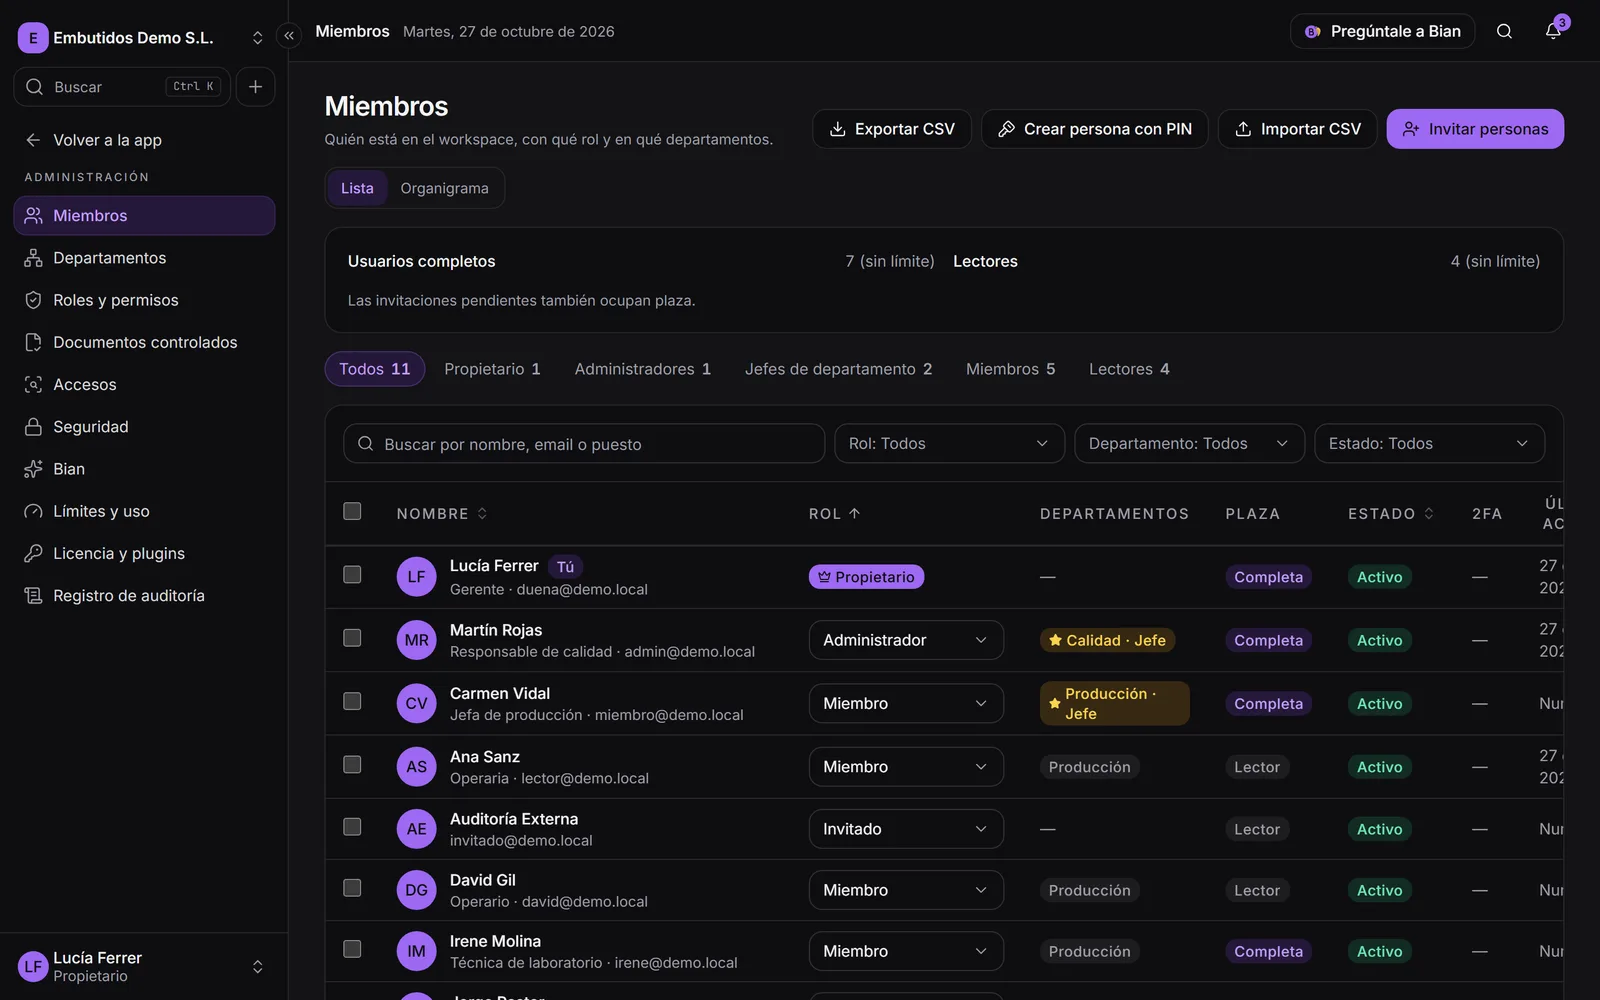Click the Auditoría Externa AE avatar

pyautogui.click(x=416, y=829)
